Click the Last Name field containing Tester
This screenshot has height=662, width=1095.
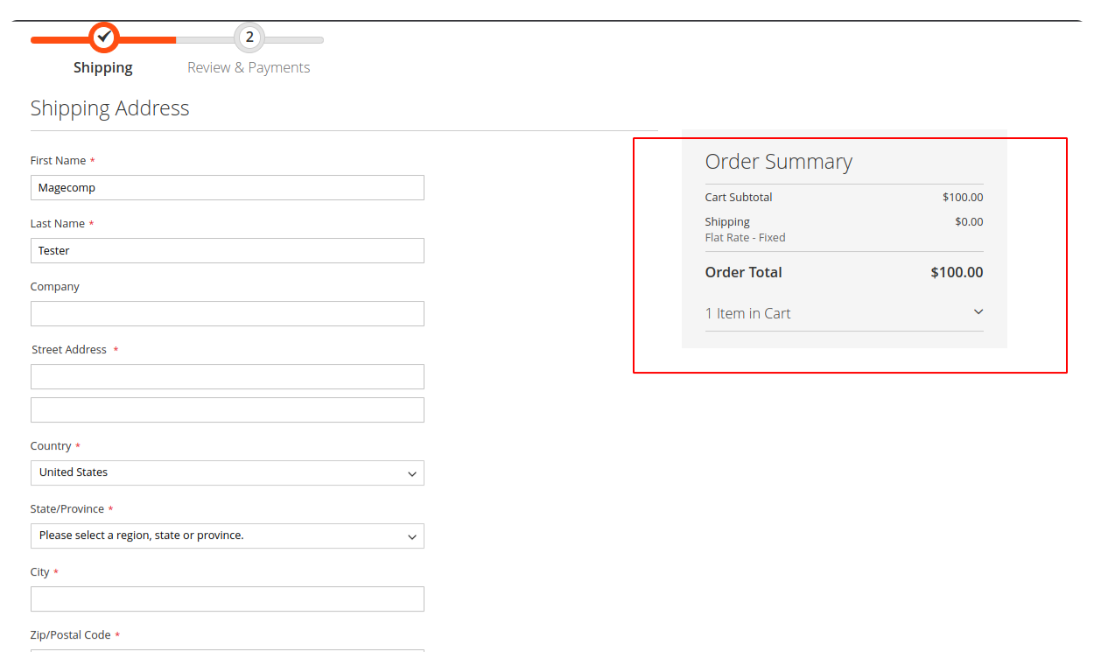pyautogui.click(x=227, y=251)
